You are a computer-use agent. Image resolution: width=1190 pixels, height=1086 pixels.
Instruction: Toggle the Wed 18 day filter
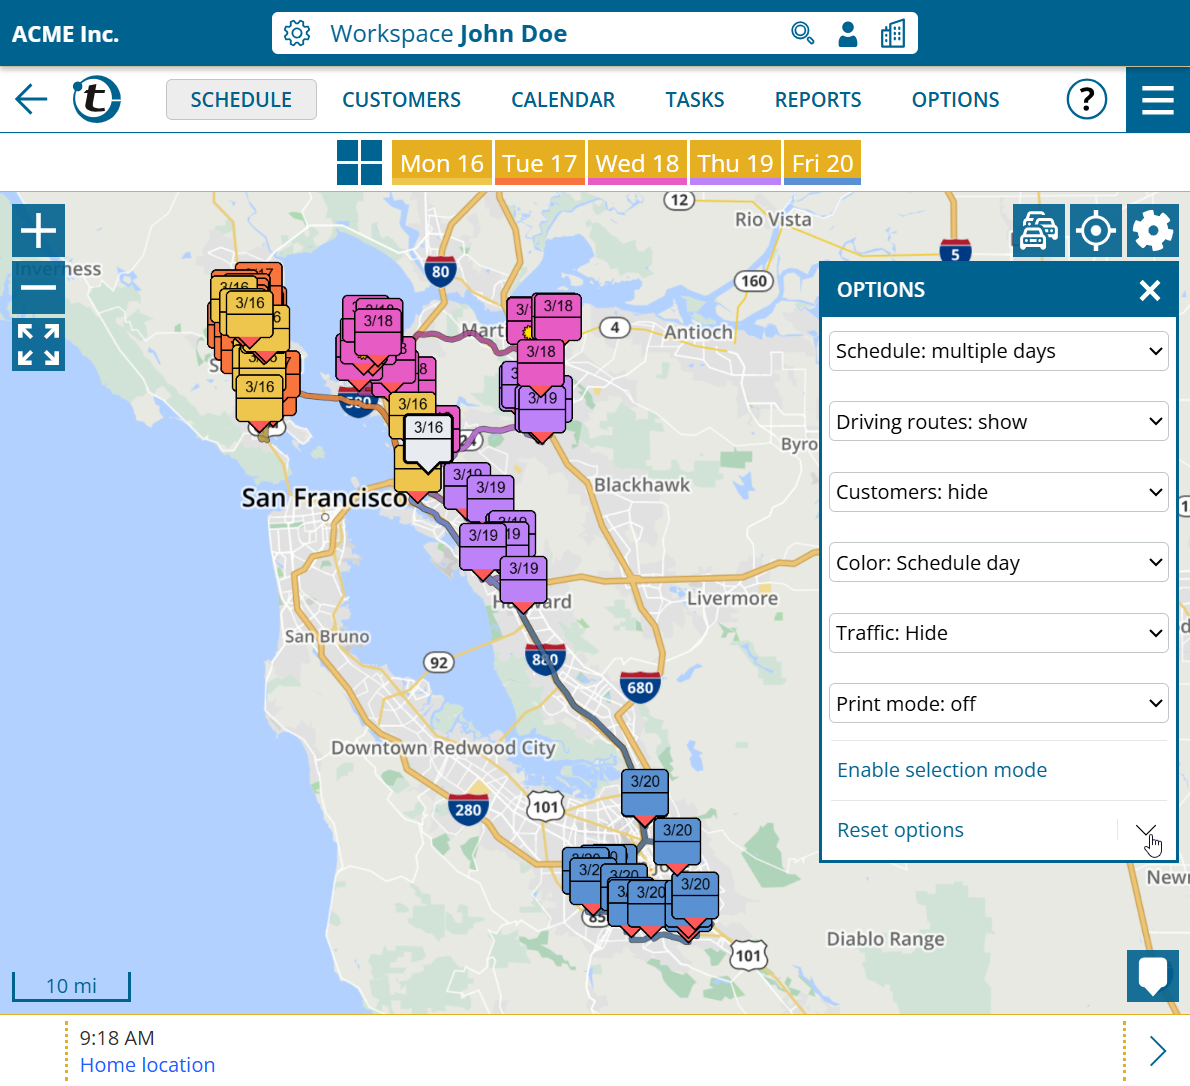(x=637, y=163)
